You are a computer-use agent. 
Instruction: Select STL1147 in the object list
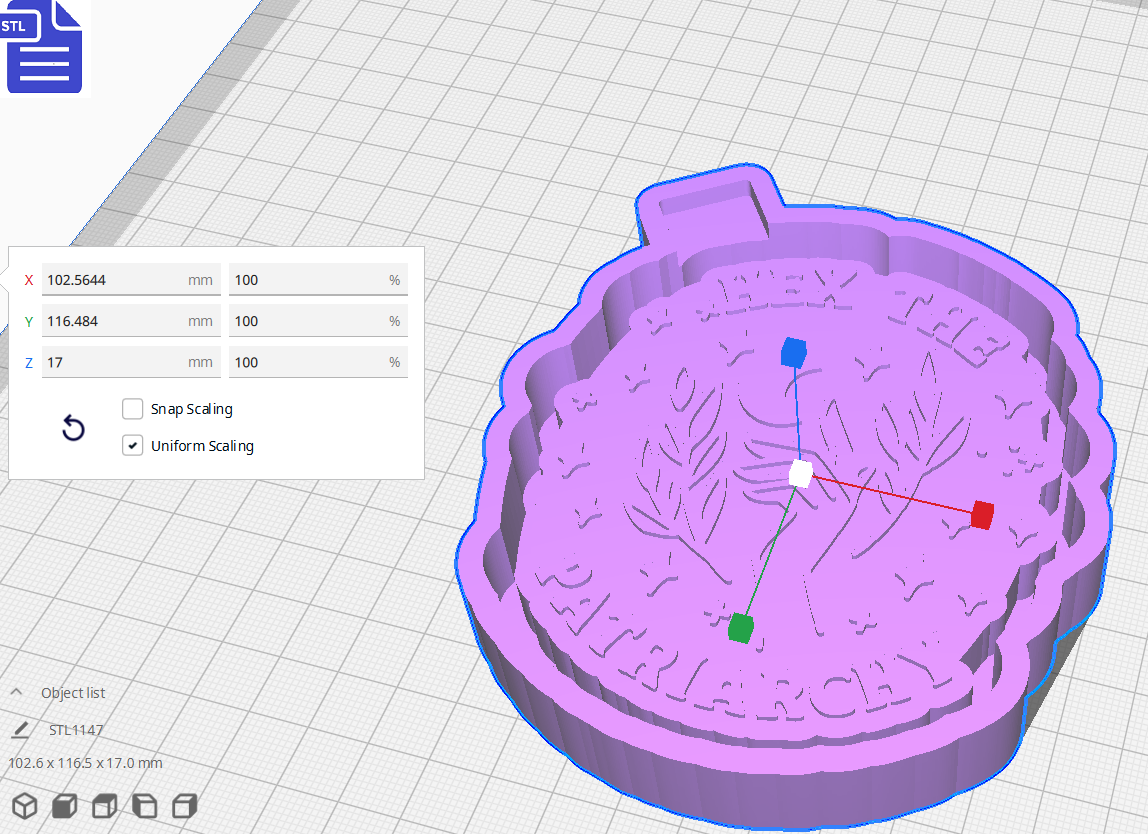(x=75, y=730)
